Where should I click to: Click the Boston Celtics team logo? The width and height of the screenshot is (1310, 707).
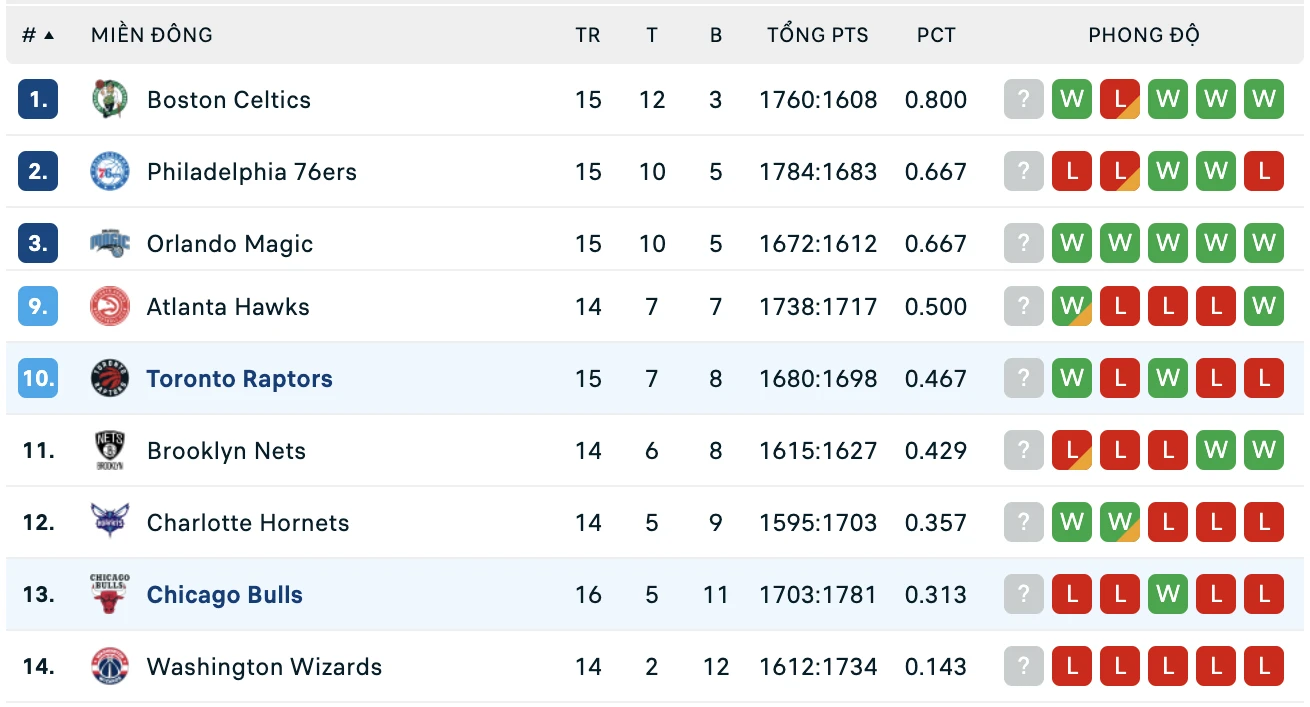[109, 100]
